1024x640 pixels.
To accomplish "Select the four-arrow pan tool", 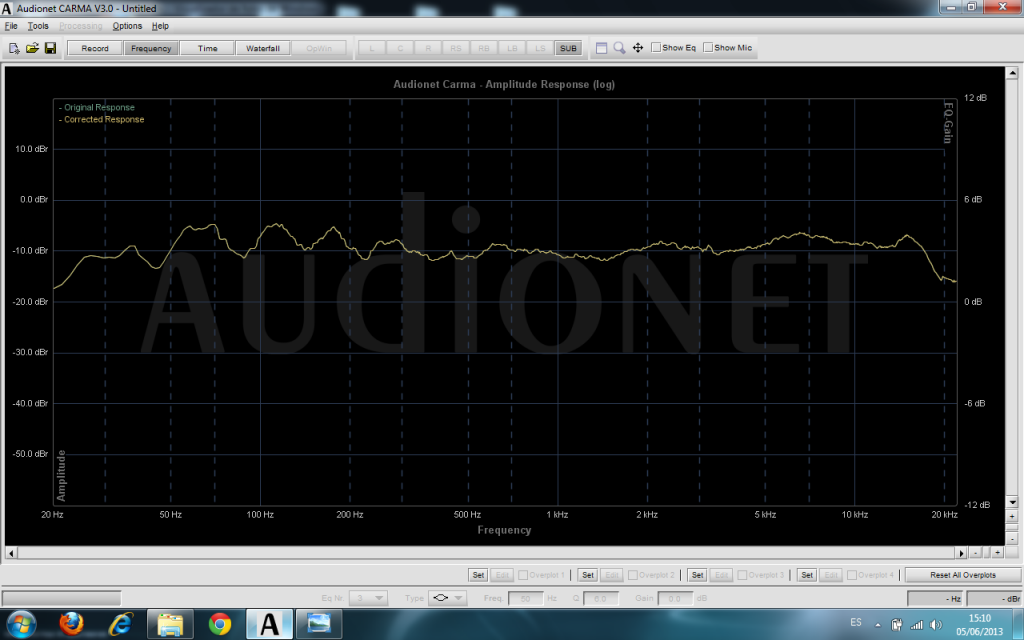I will pyautogui.click(x=638, y=48).
